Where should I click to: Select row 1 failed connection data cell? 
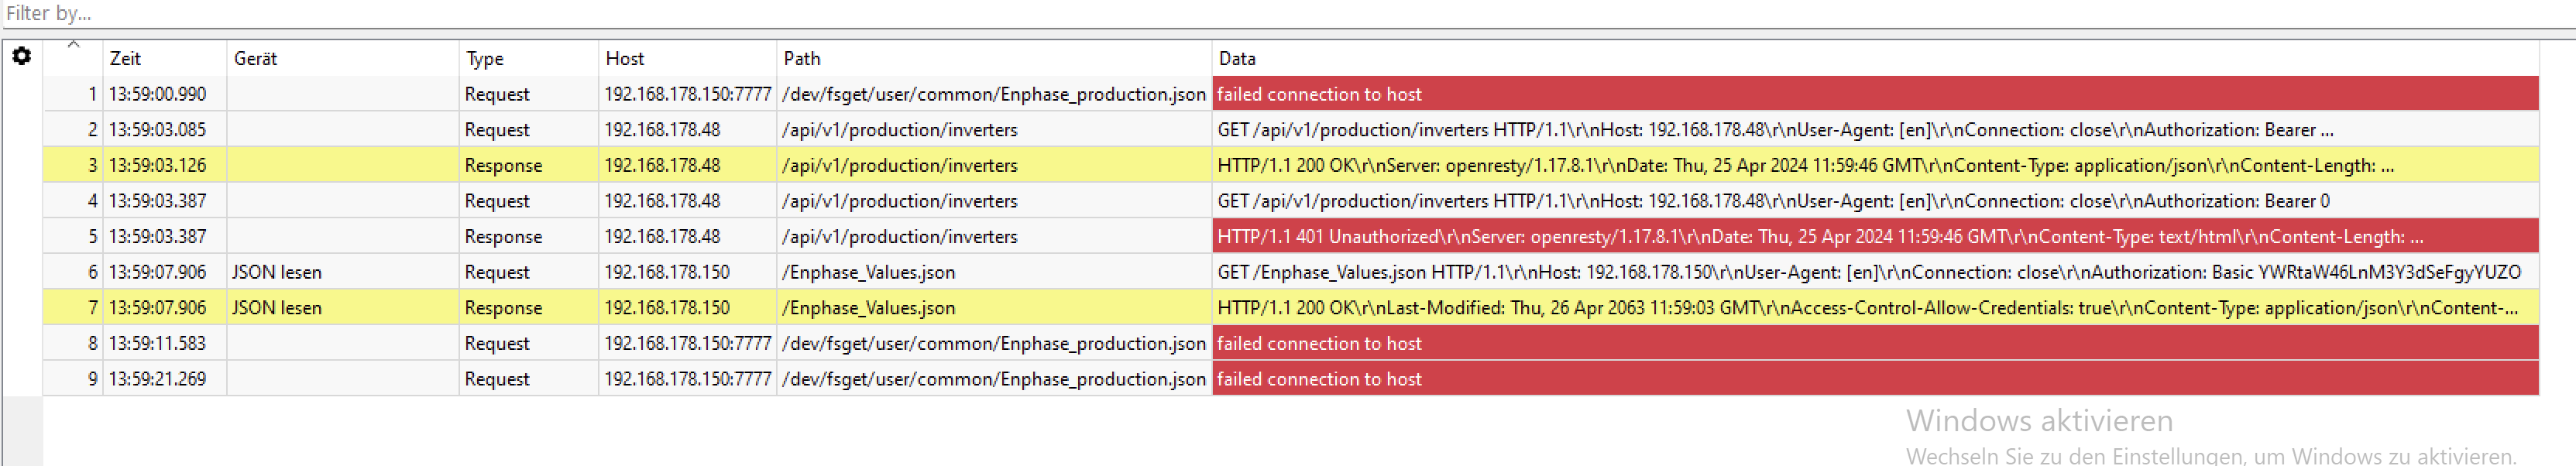click(1320, 94)
